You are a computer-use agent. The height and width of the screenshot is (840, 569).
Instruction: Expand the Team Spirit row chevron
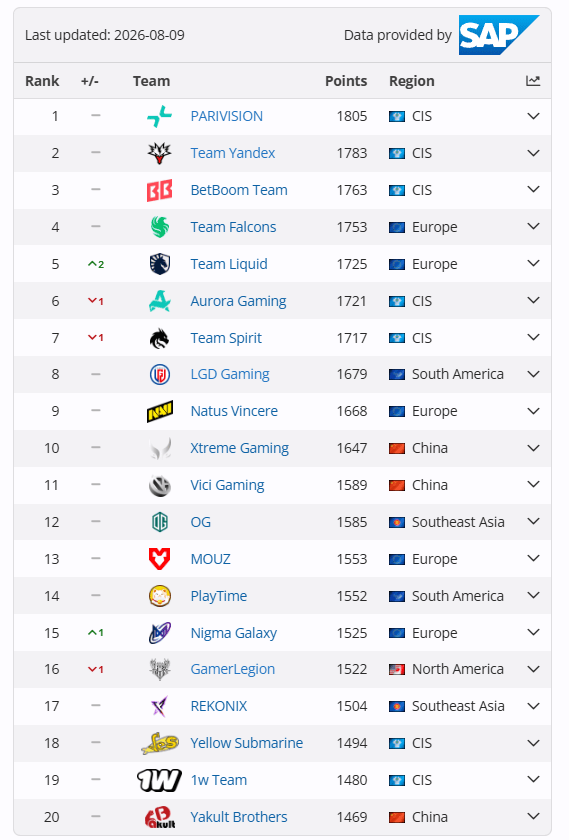pyautogui.click(x=533, y=338)
